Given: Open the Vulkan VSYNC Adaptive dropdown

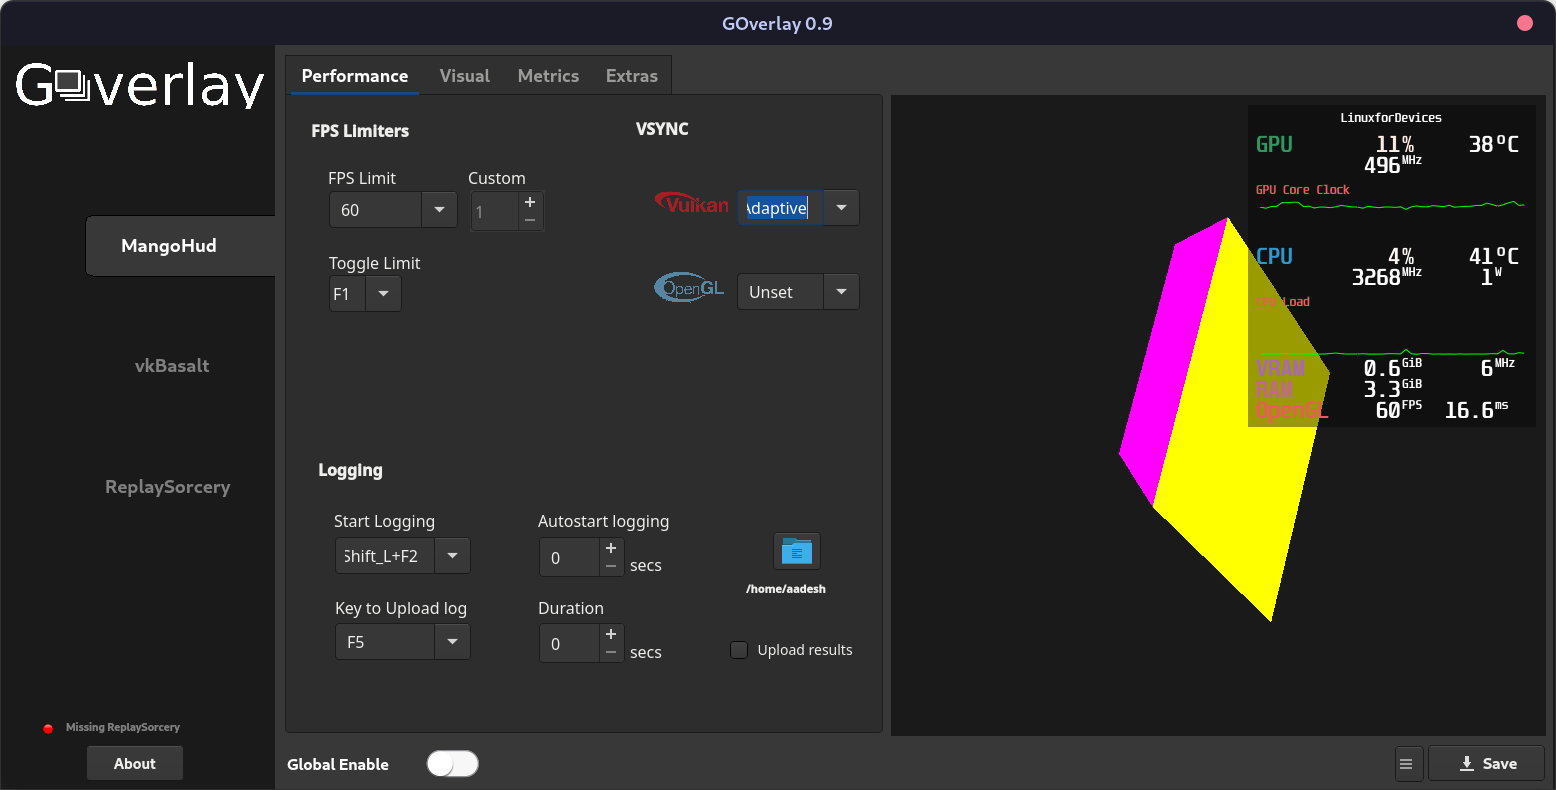Looking at the screenshot, I should [x=841, y=207].
